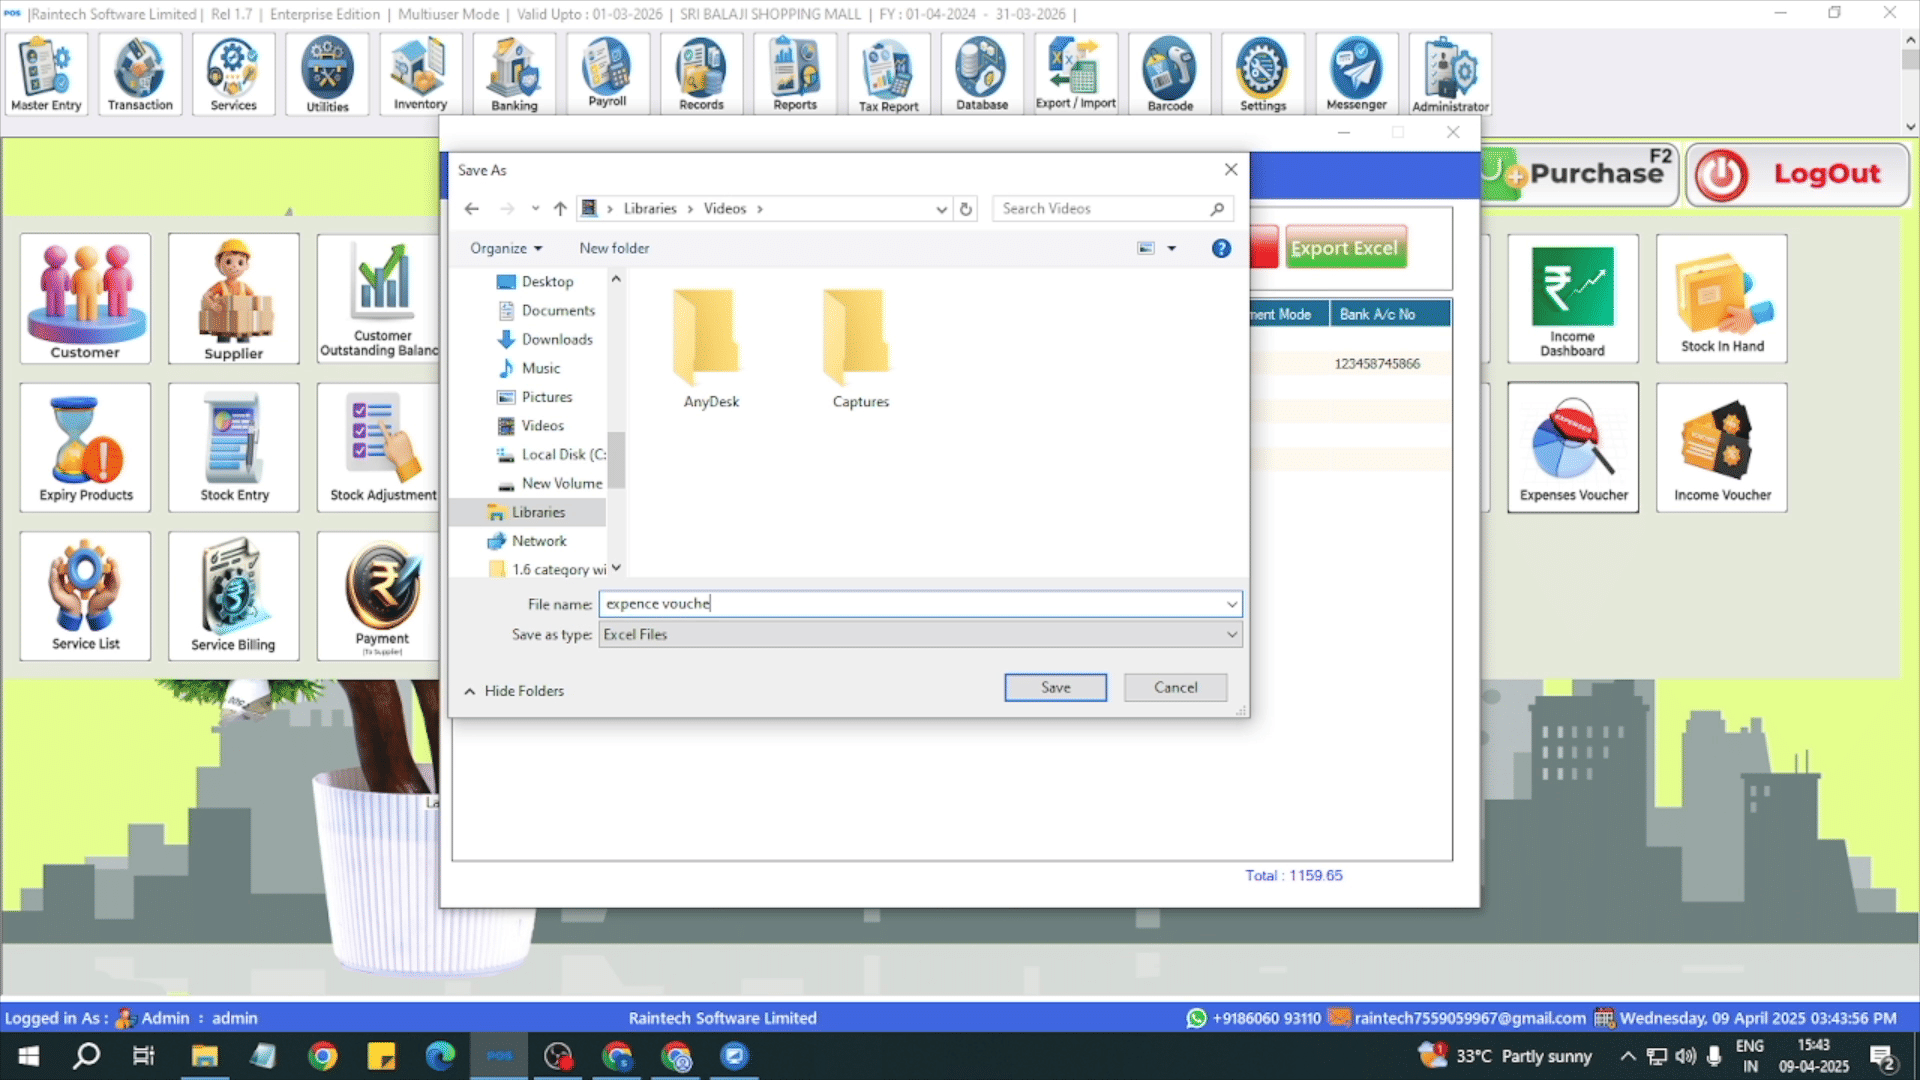Viewport: 1920px width, 1080px height.
Task: Open the Organize menu dropdown
Action: tap(506, 248)
